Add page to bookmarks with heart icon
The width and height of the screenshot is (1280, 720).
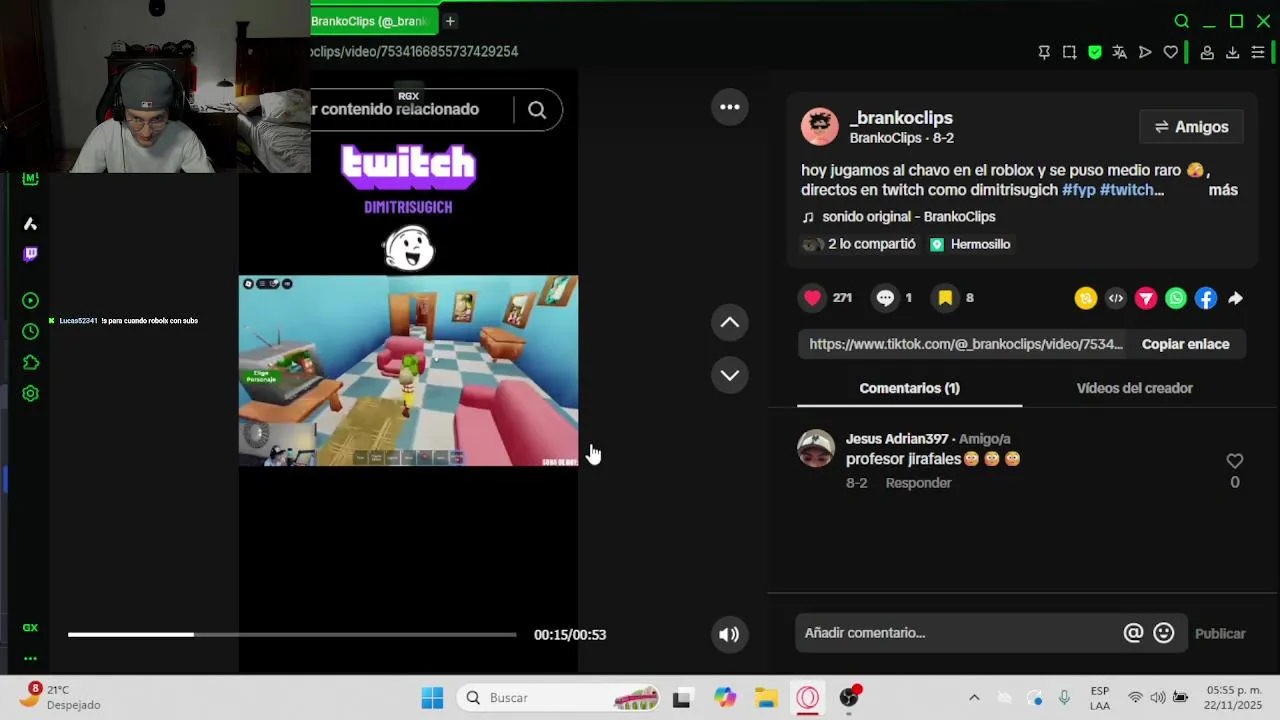click(1171, 52)
